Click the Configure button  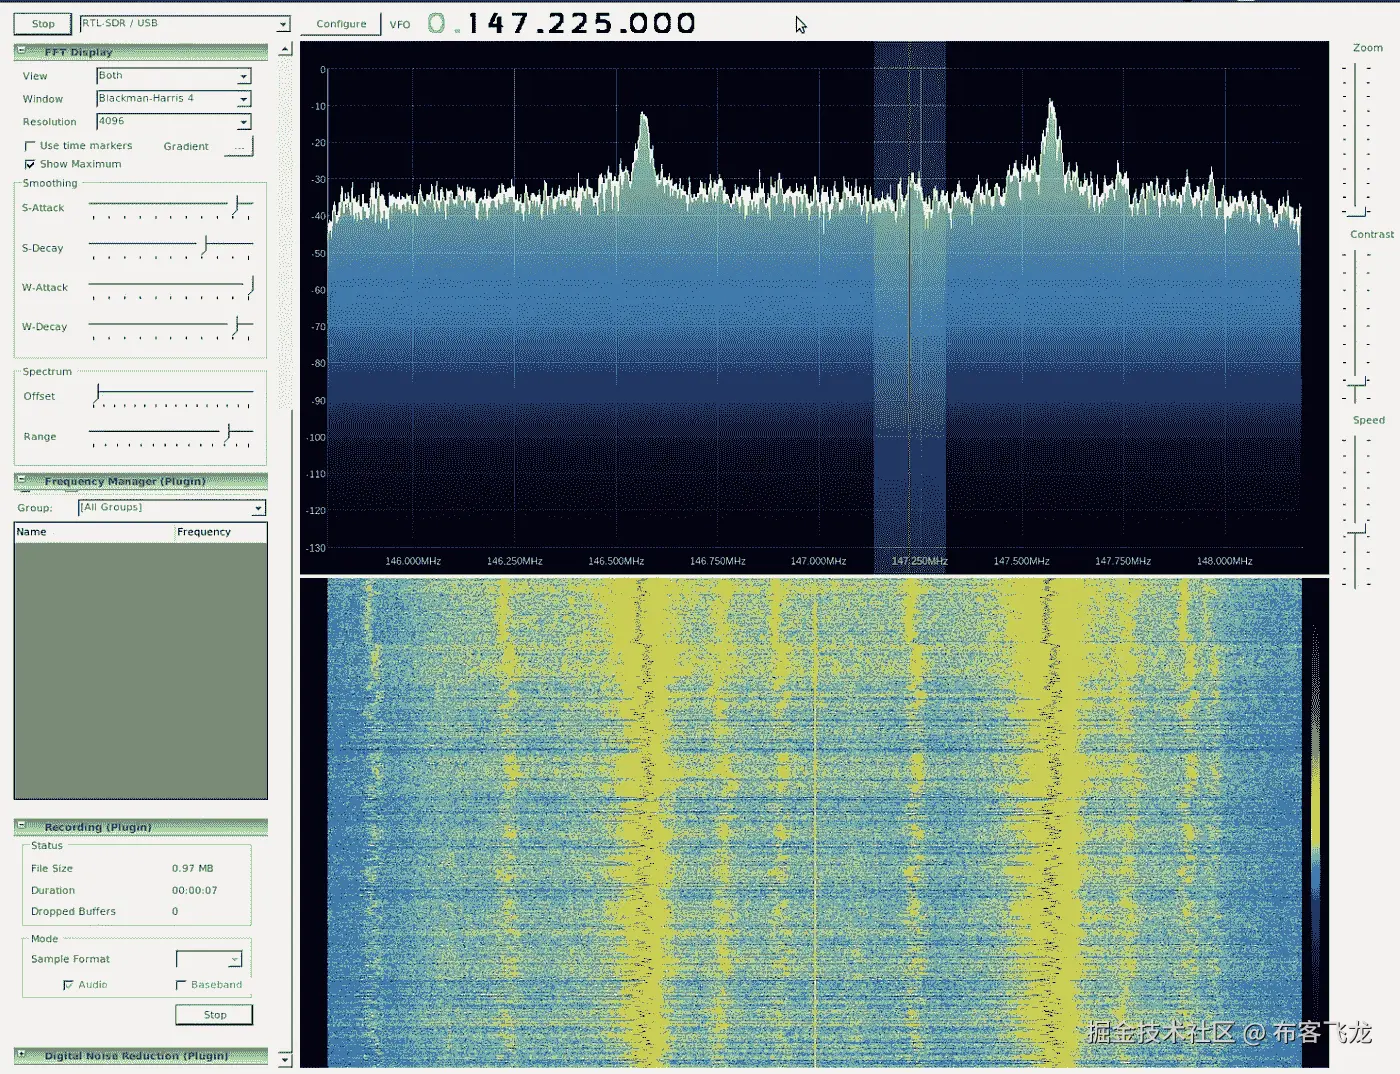click(341, 24)
